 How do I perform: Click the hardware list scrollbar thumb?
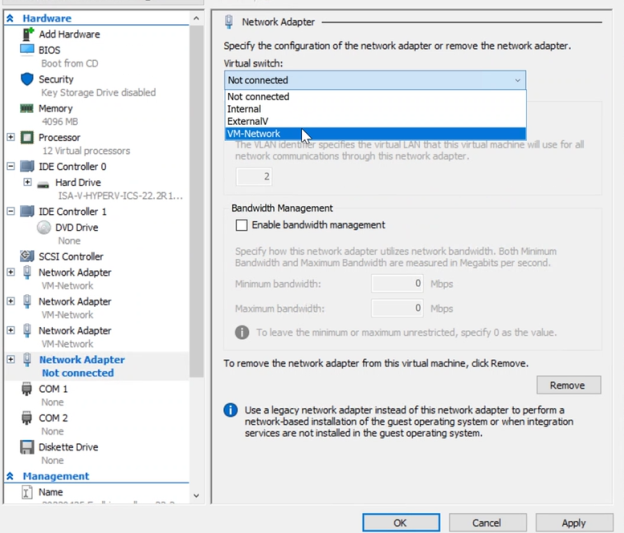click(196, 201)
